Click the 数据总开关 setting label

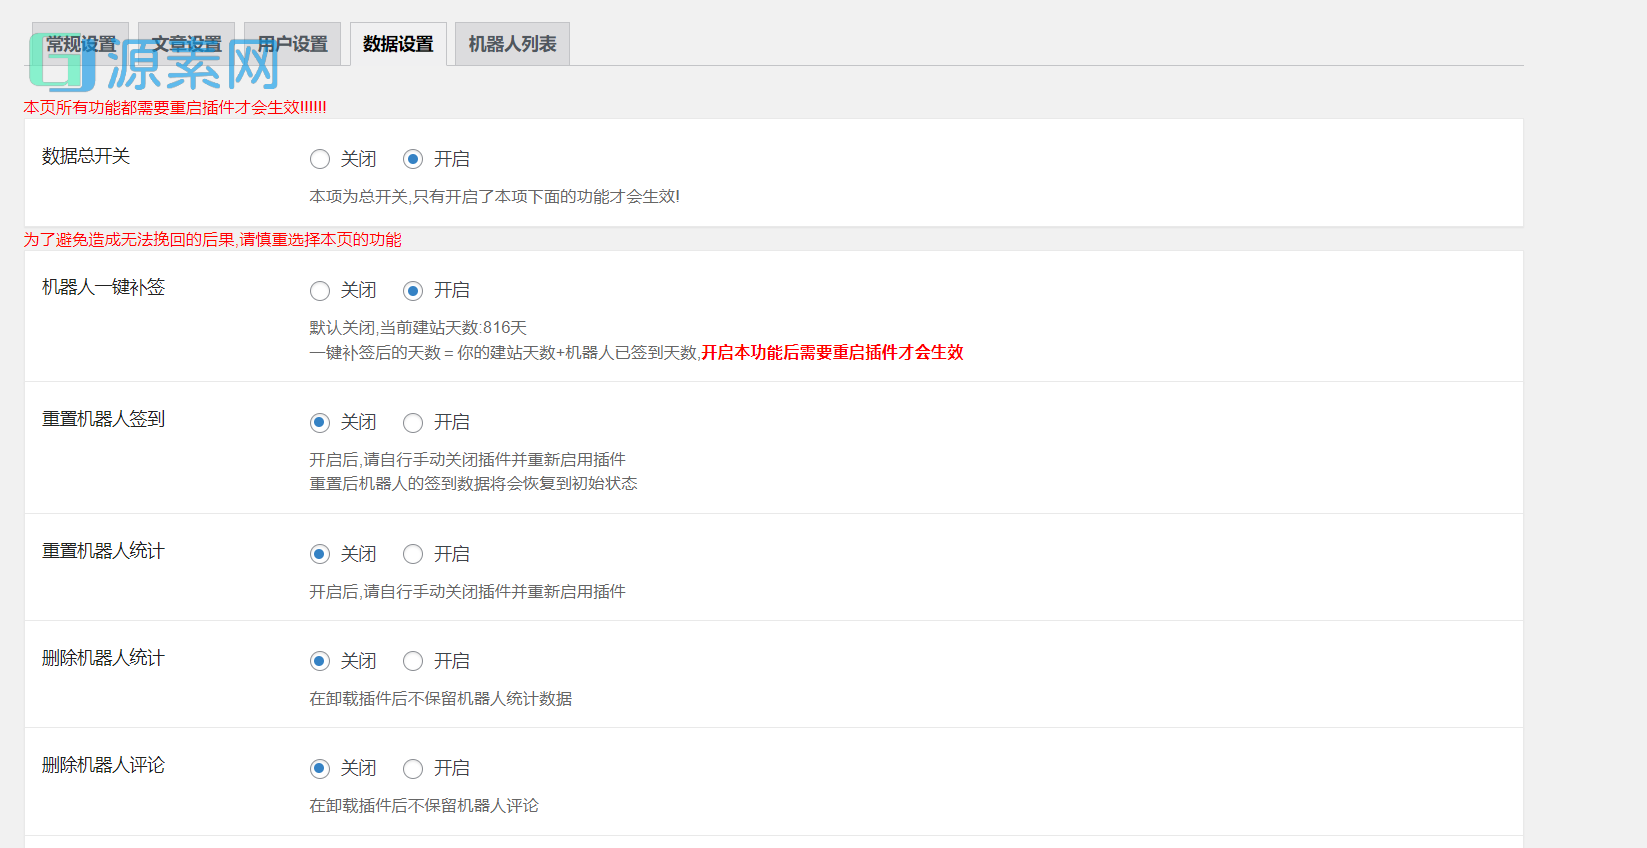86,156
